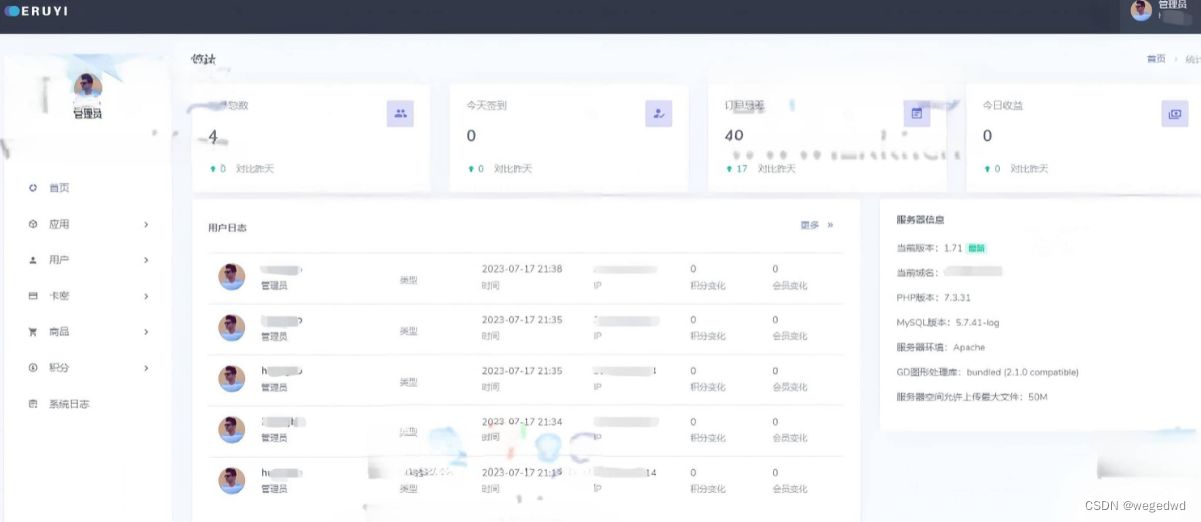Click the GD图形处理库 bundled line
This screenshot has height=522, width=1201.
tap(988, 372)
